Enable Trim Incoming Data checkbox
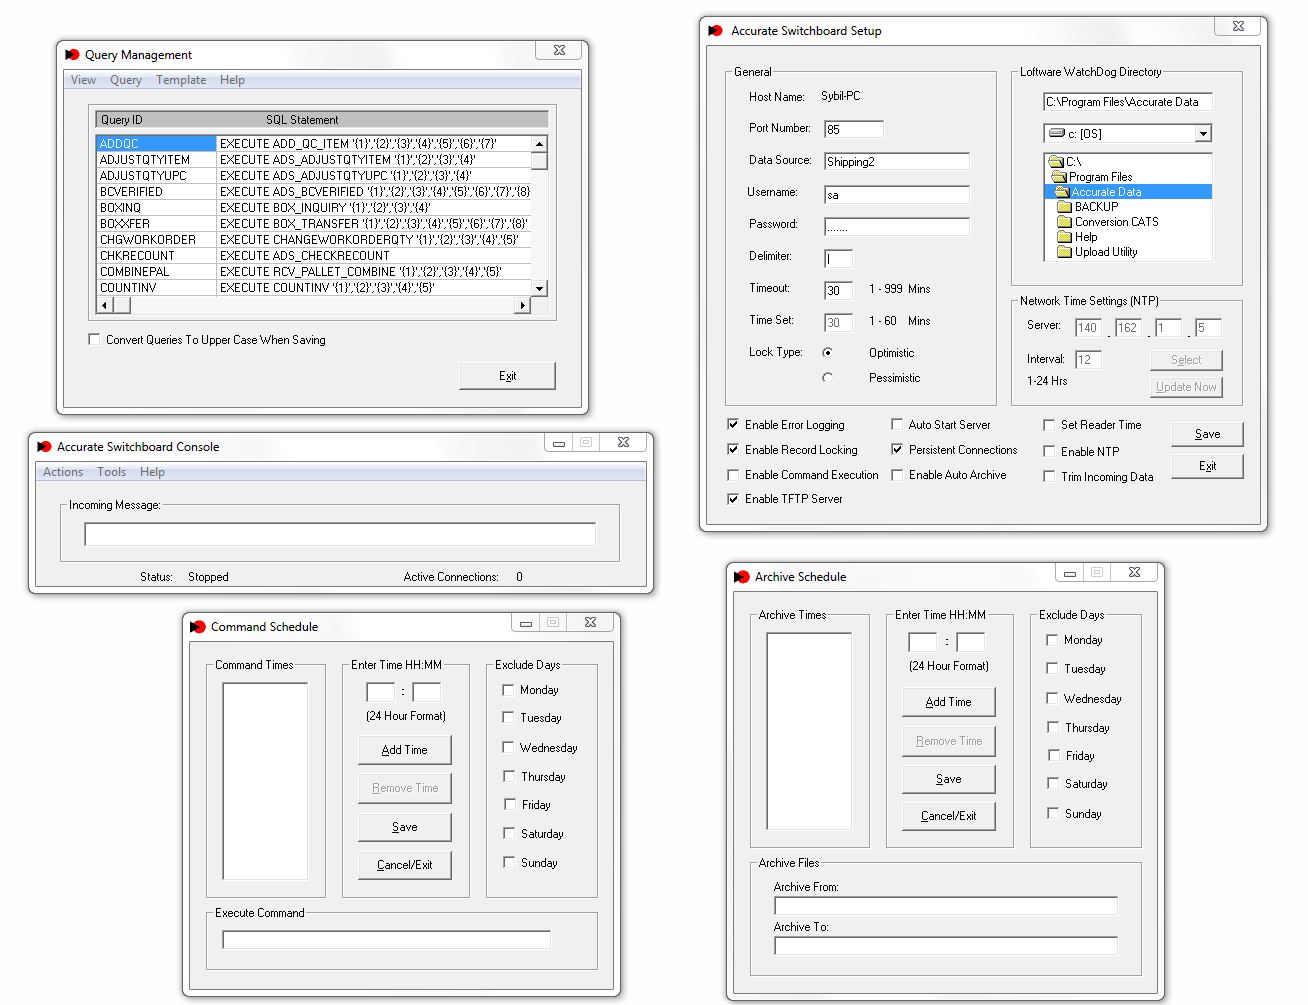The image size is (1308, 1005). pos(1049,476)
